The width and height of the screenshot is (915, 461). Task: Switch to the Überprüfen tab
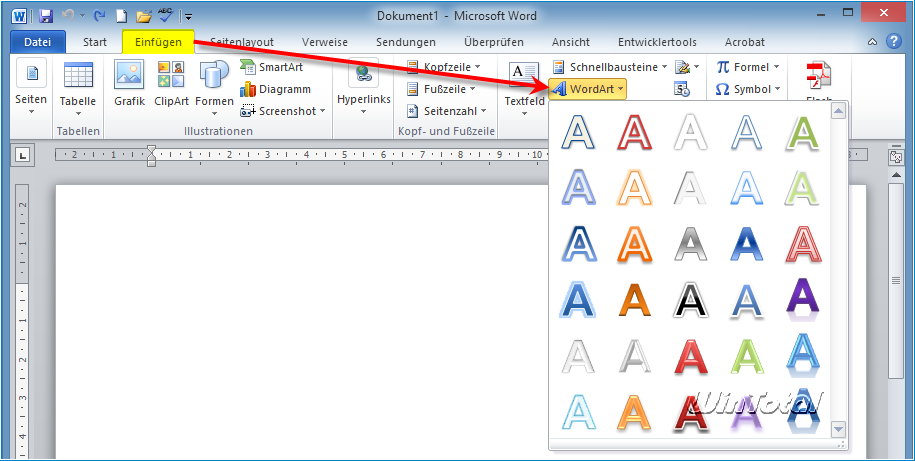pyautogui.click(x=494, y=42)
